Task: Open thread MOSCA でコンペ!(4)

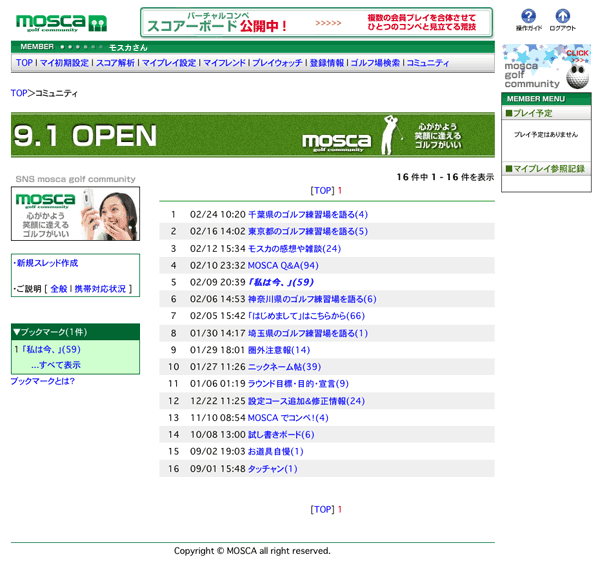Action: tap(288, 418)
